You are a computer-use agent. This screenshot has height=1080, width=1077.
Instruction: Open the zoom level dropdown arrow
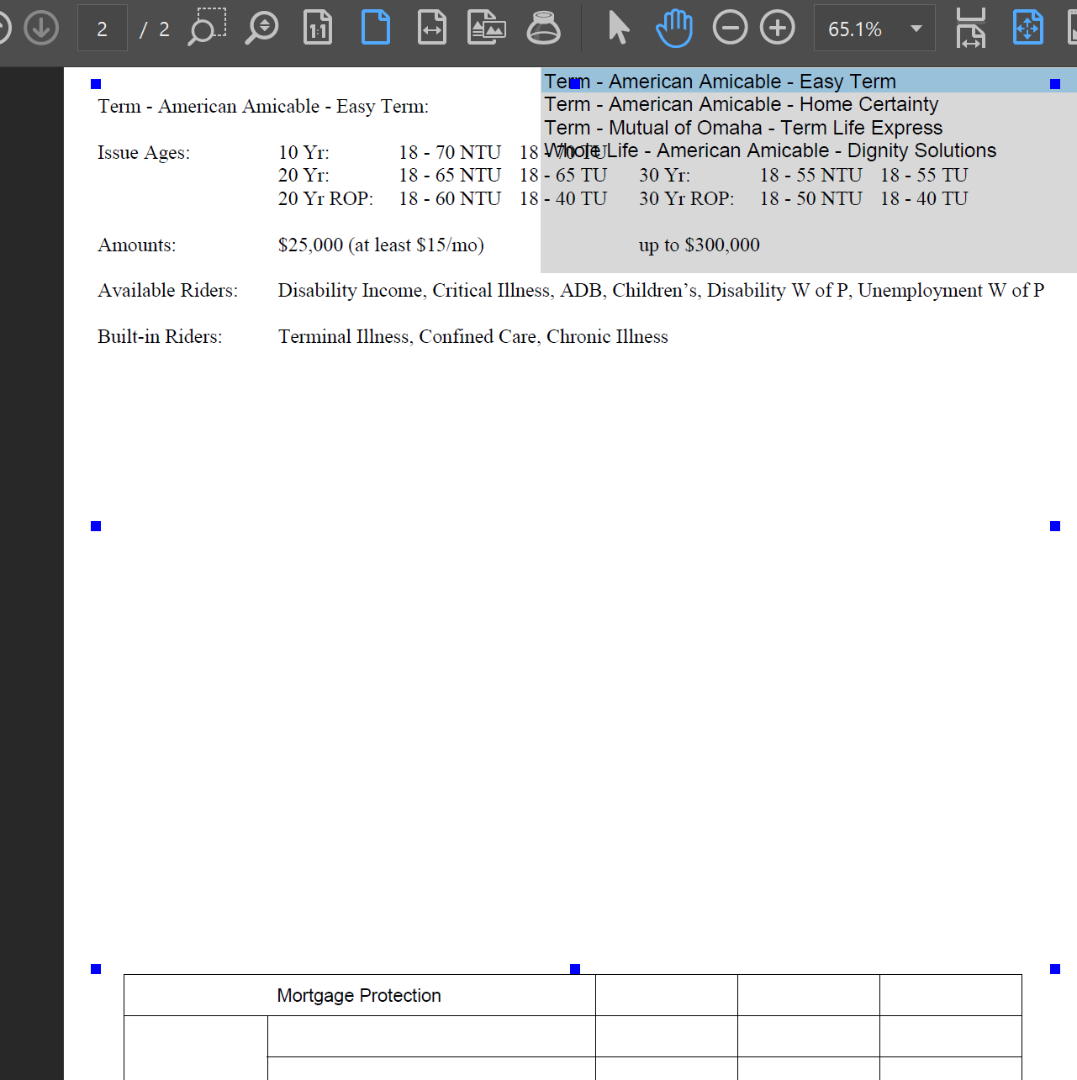(x=916, y=28)
